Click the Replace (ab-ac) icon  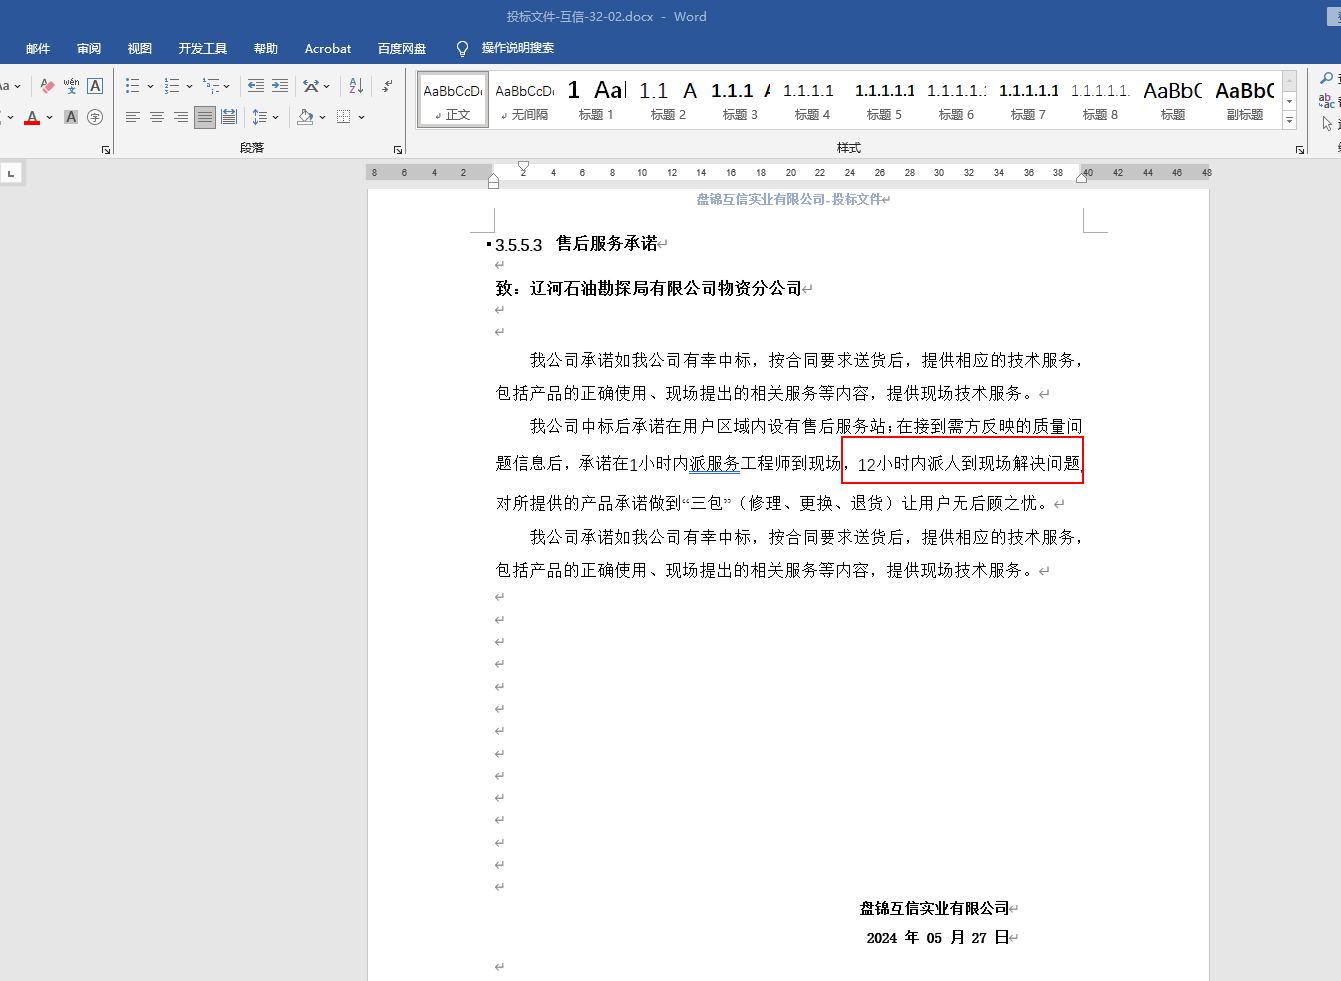(x=1327, y=101)
